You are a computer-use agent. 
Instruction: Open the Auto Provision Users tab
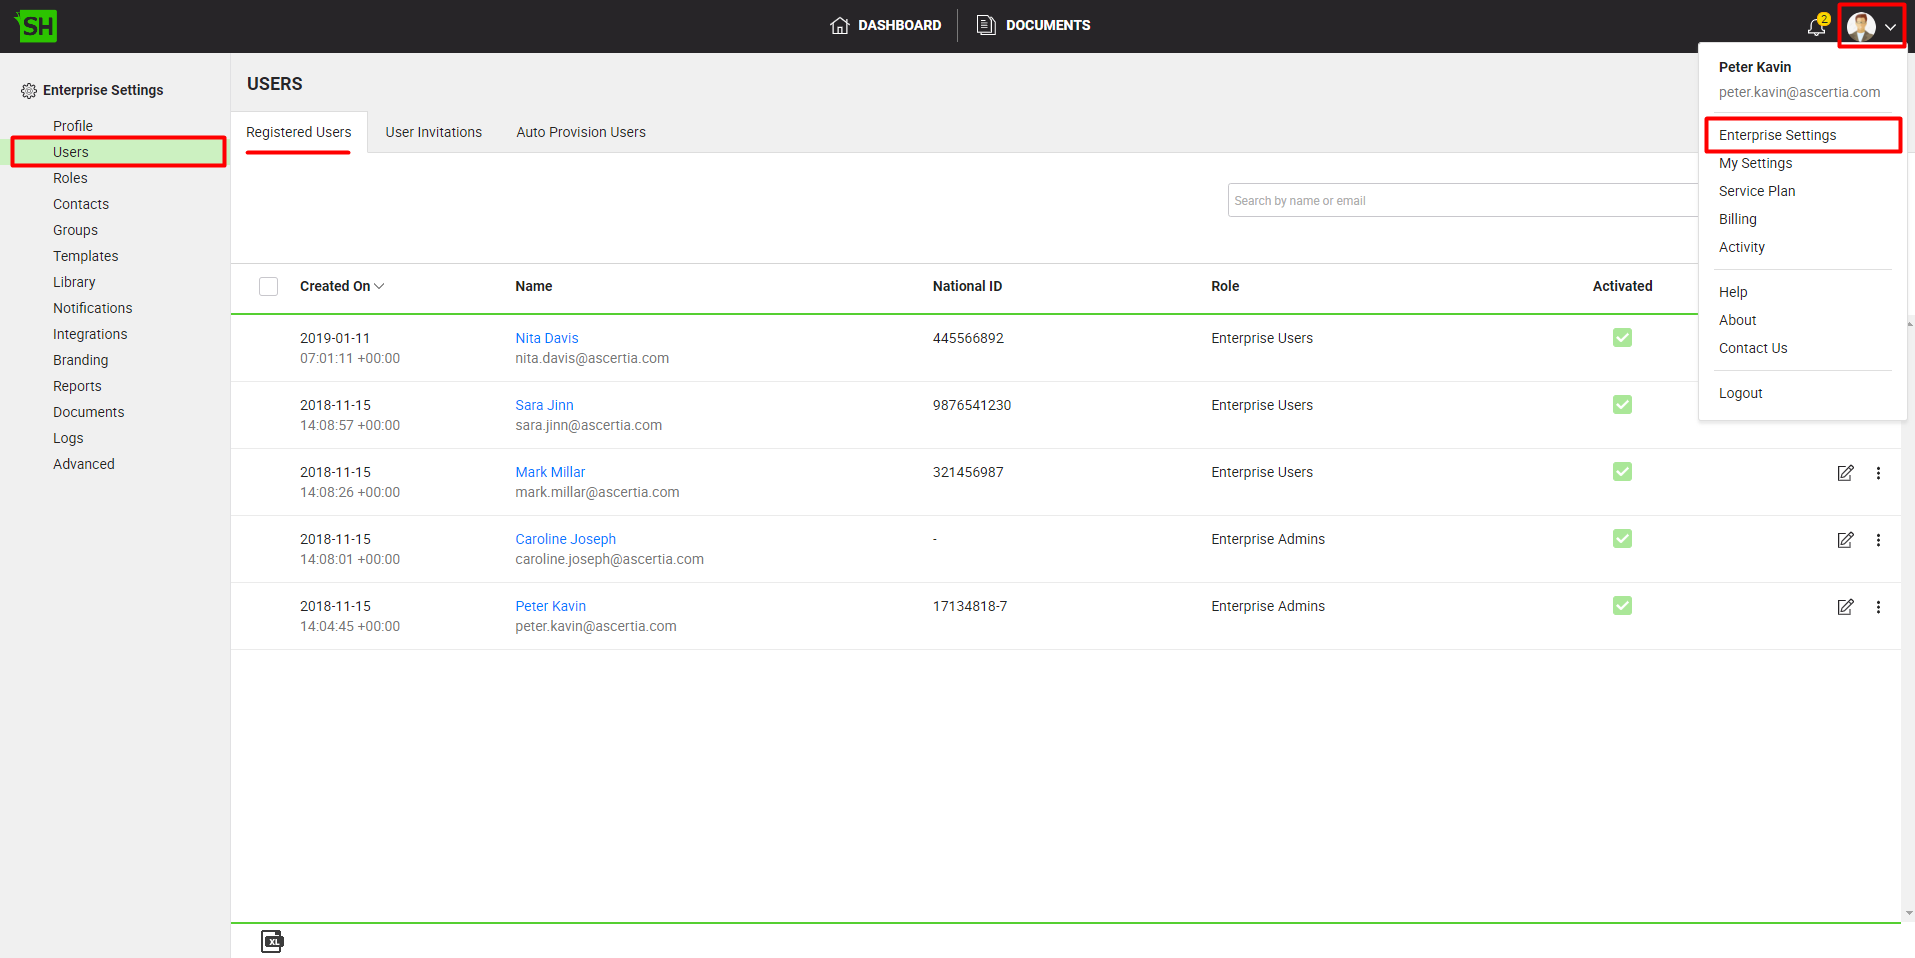(x=580, y=132)
